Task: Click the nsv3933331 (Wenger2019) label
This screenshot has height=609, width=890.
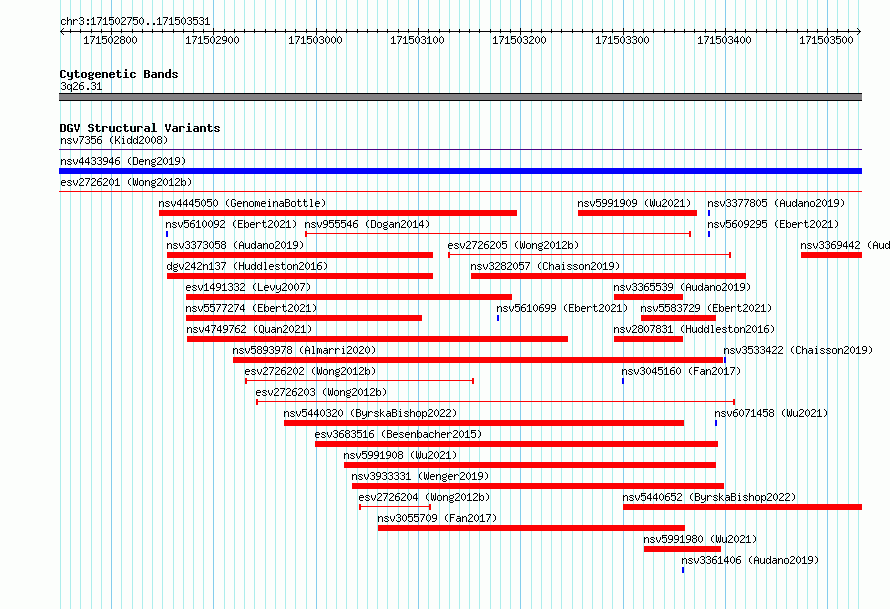Action: pyautogui.click(x=420, y=476)
